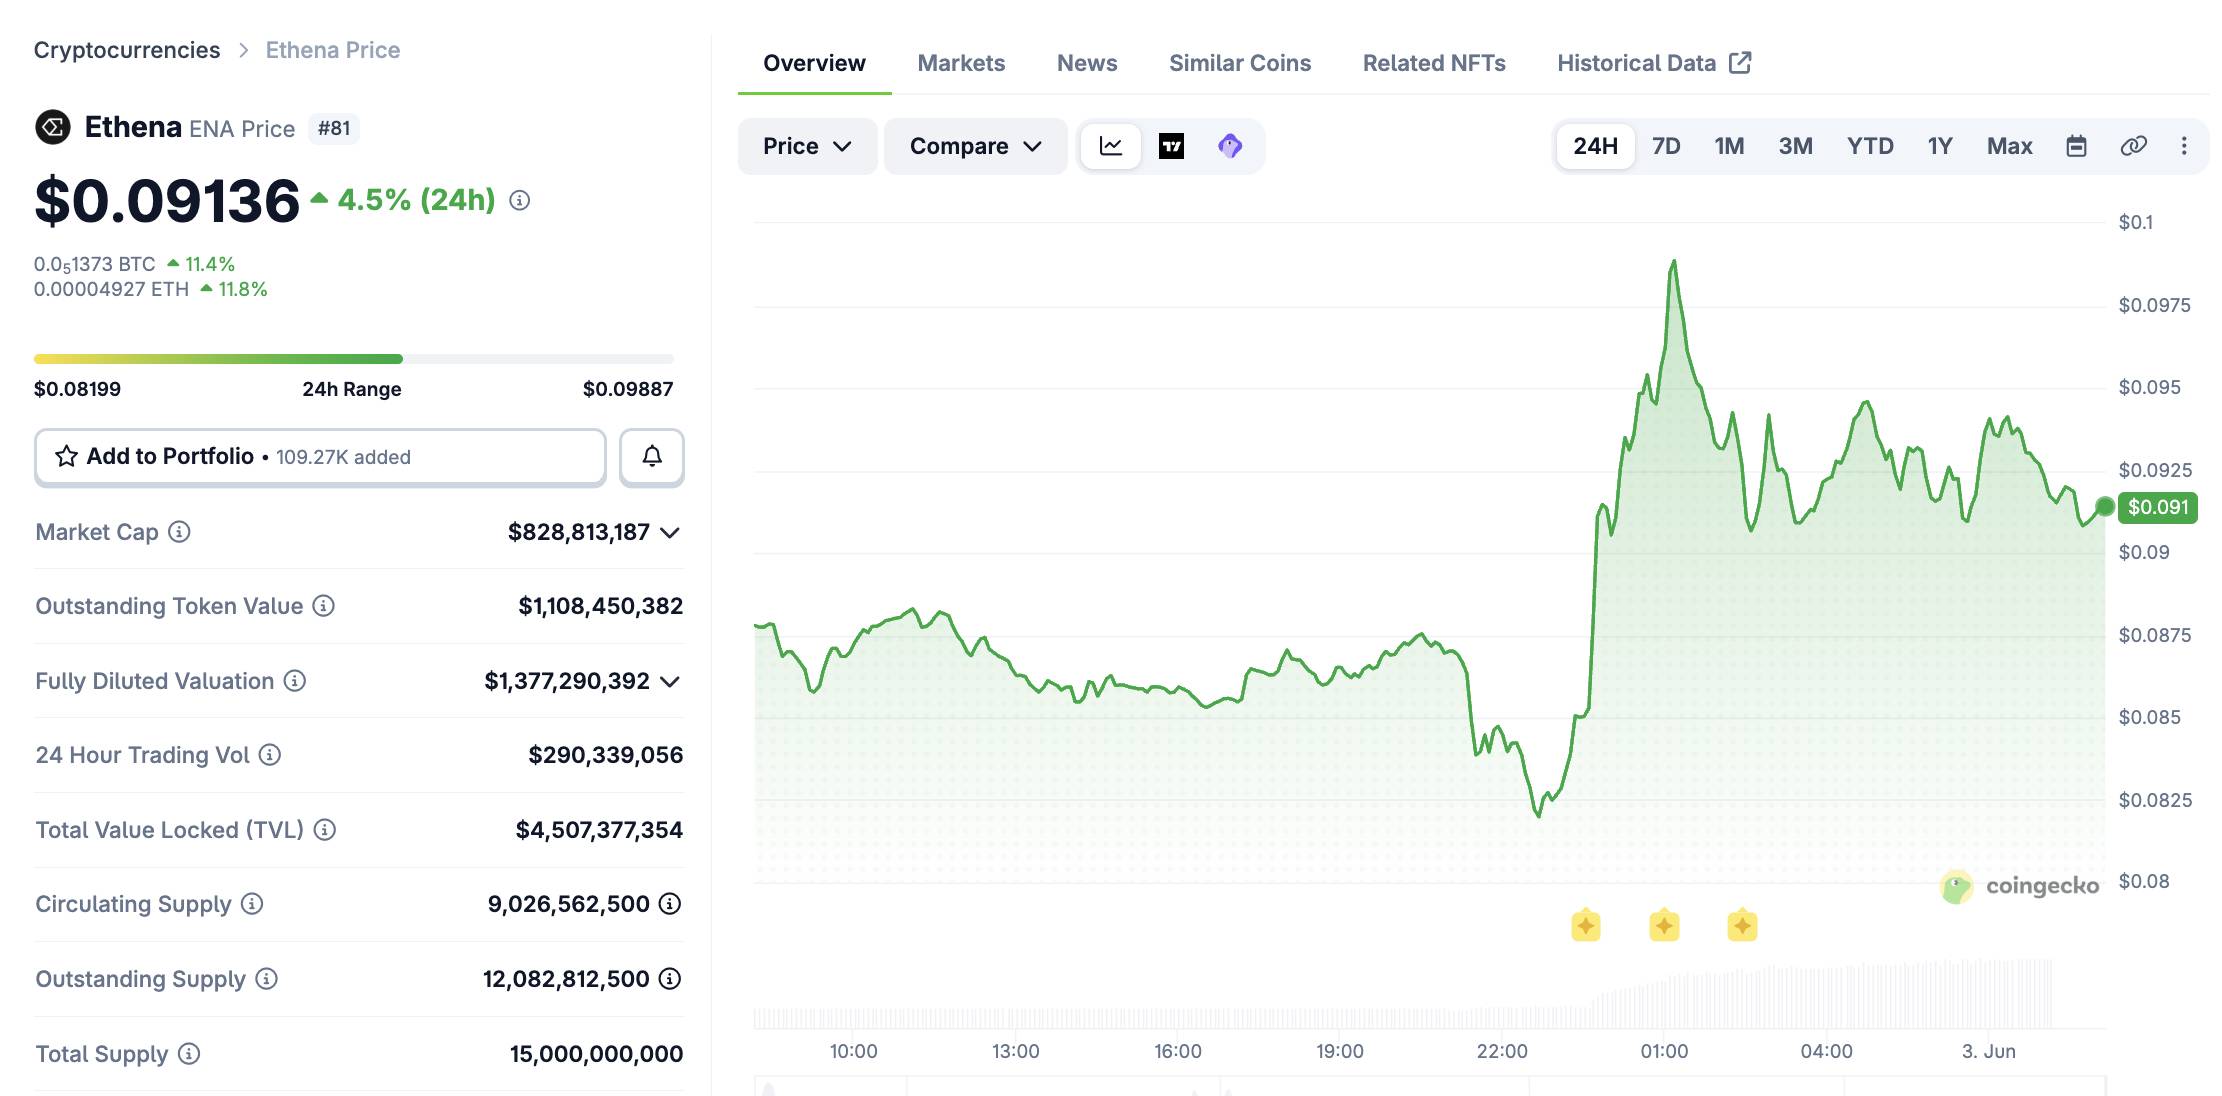Click the 15,000,000,000 total supply value
The height and width of the screenshot is (1096, 2222).
click(x=597, y=1054)
